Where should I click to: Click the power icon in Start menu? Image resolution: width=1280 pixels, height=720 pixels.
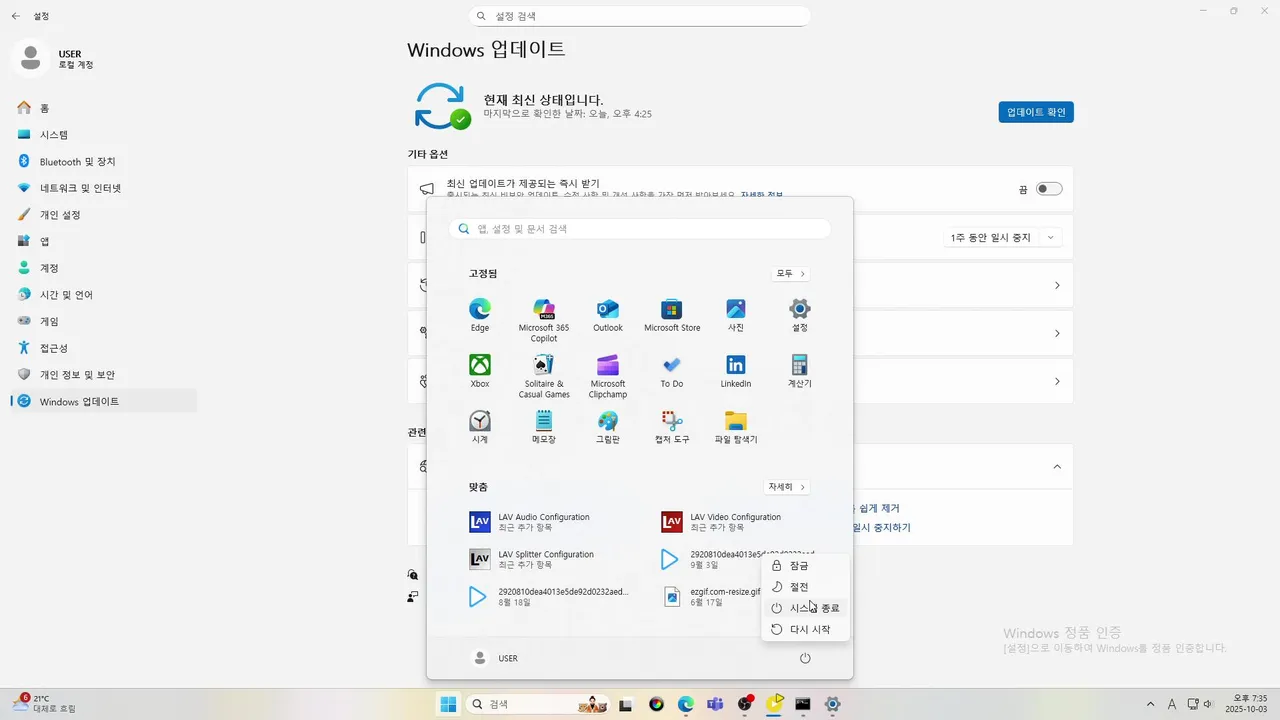click(805, 658)
